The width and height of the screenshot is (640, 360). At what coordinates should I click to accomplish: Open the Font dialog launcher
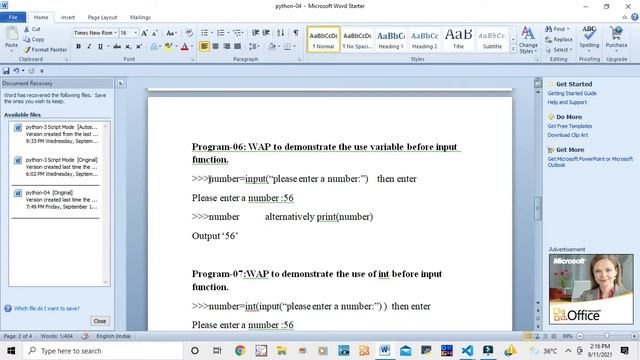(193, 60)
